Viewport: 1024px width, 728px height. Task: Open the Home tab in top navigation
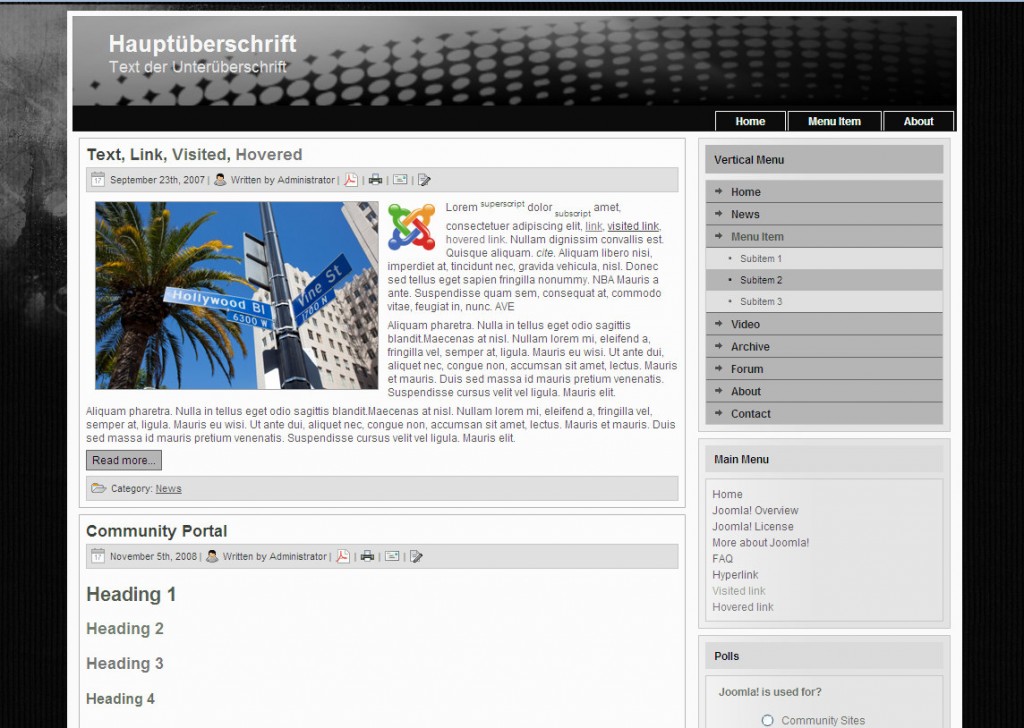tap(750, 121)
